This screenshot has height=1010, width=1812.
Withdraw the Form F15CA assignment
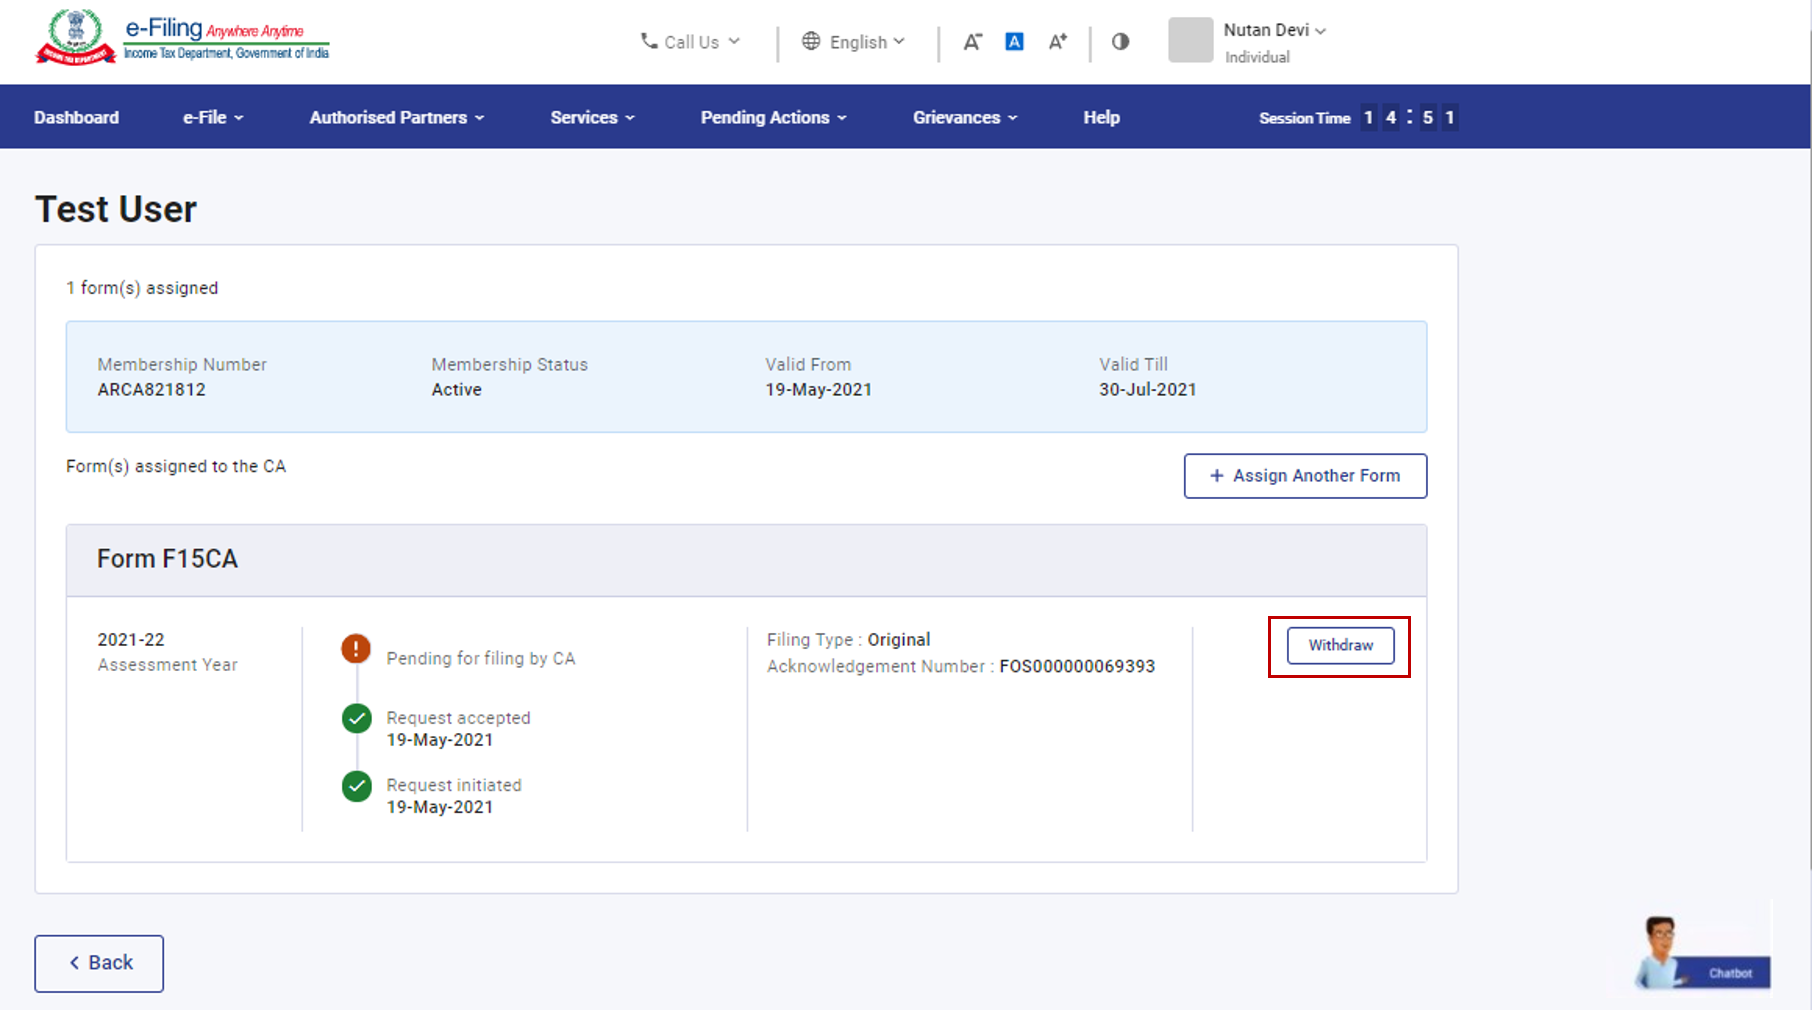click(x=1340, y=646)
